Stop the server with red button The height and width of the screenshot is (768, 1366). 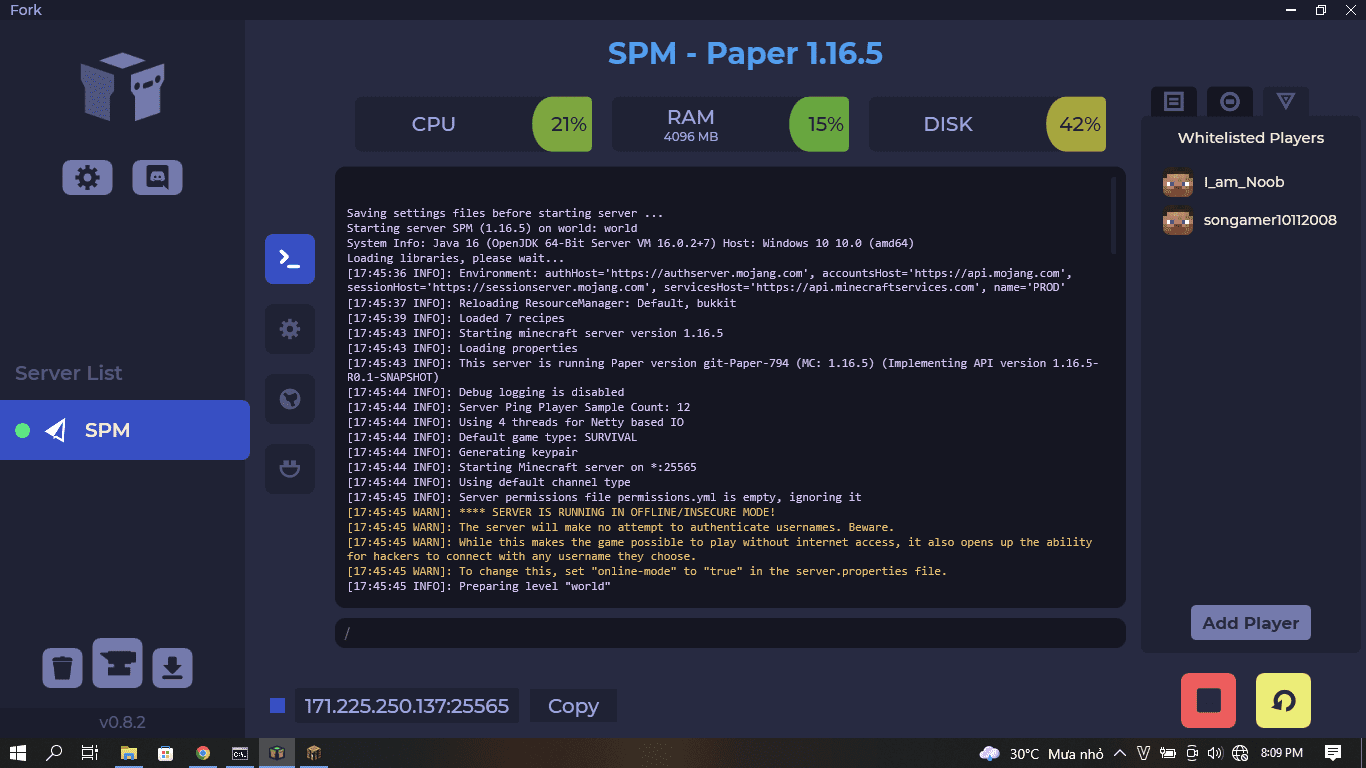[x=1208, y=700]
